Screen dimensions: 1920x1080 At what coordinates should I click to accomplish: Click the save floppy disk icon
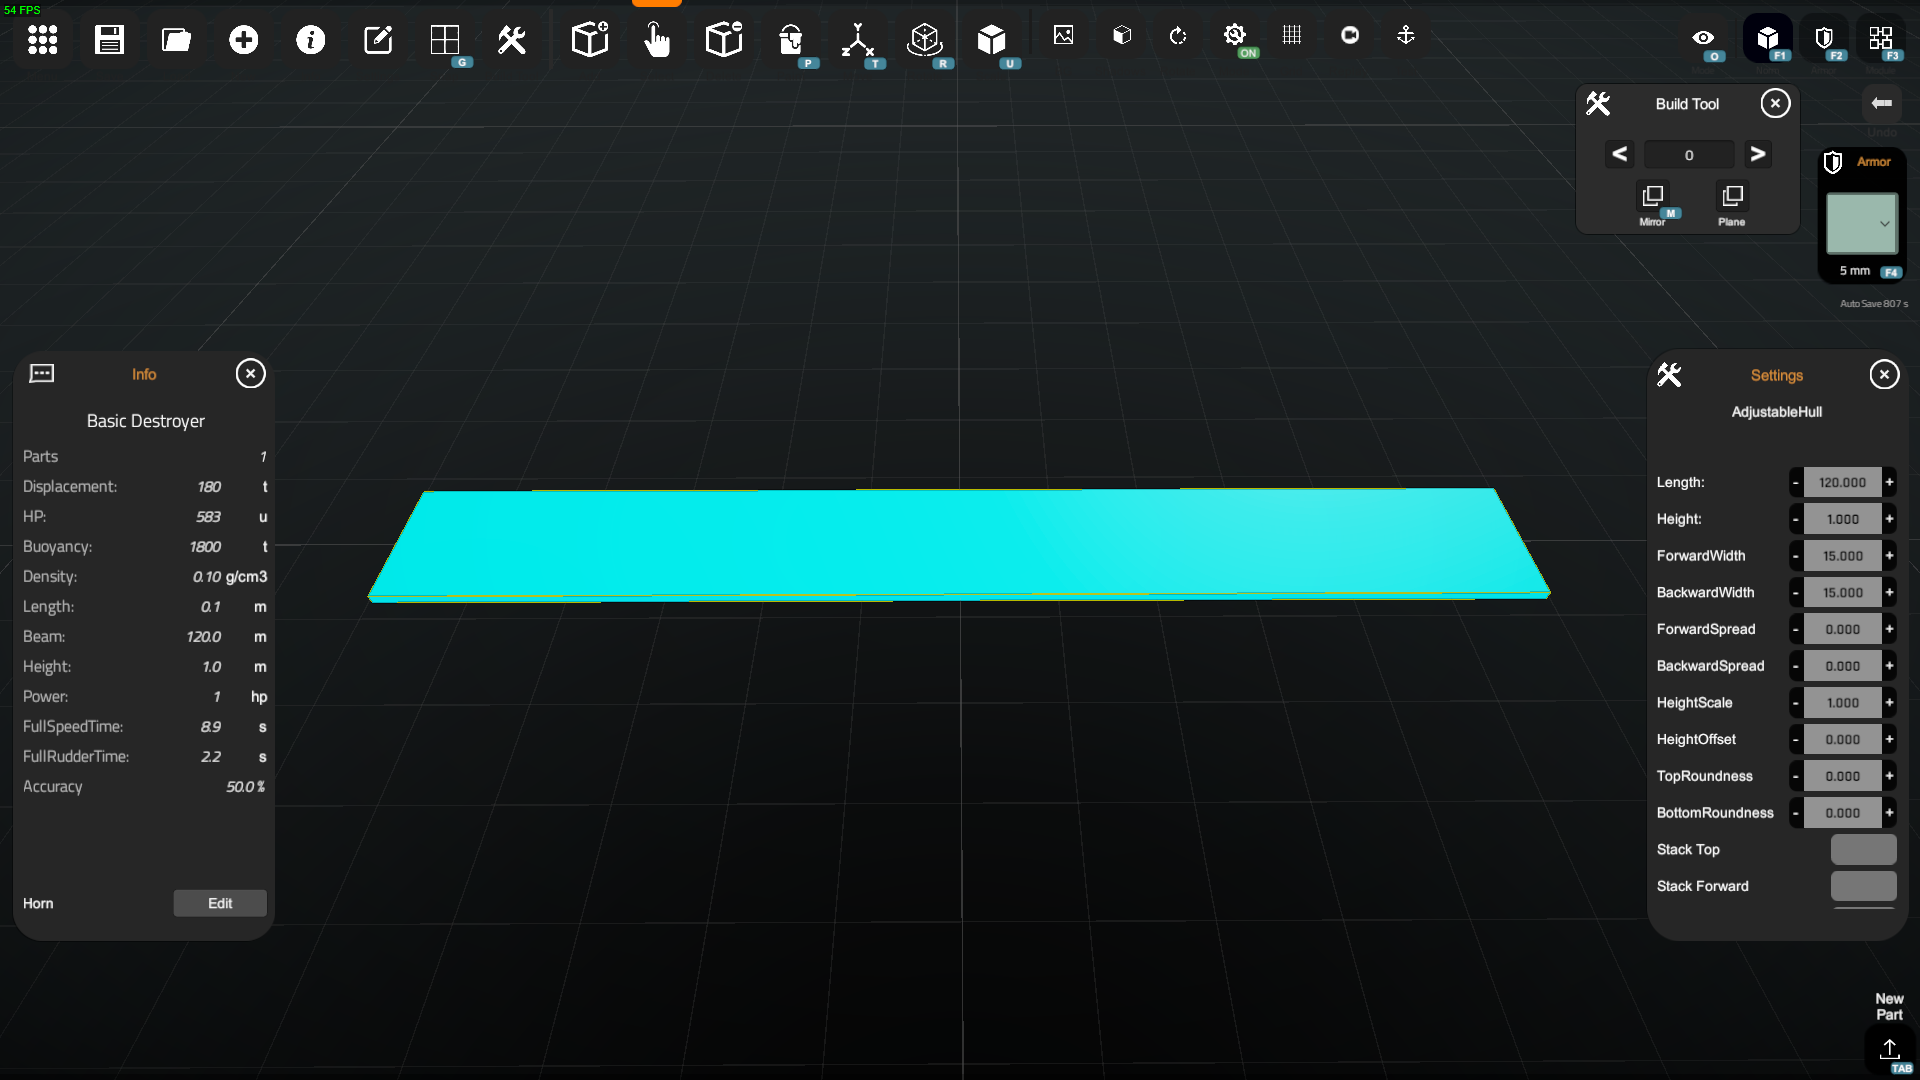click(109, 40)
